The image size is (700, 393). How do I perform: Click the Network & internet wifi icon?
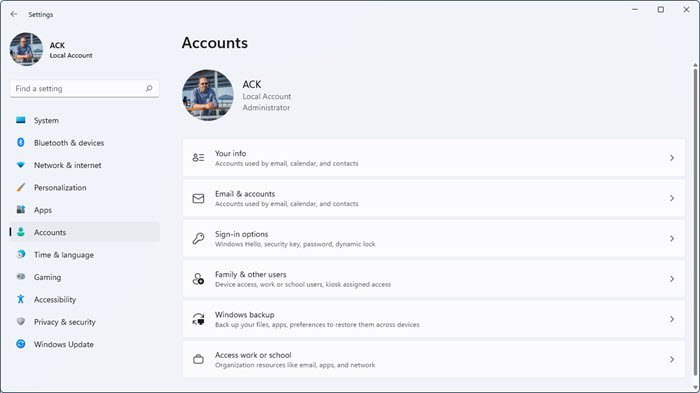pyautogui.click(x=21, y=165)
